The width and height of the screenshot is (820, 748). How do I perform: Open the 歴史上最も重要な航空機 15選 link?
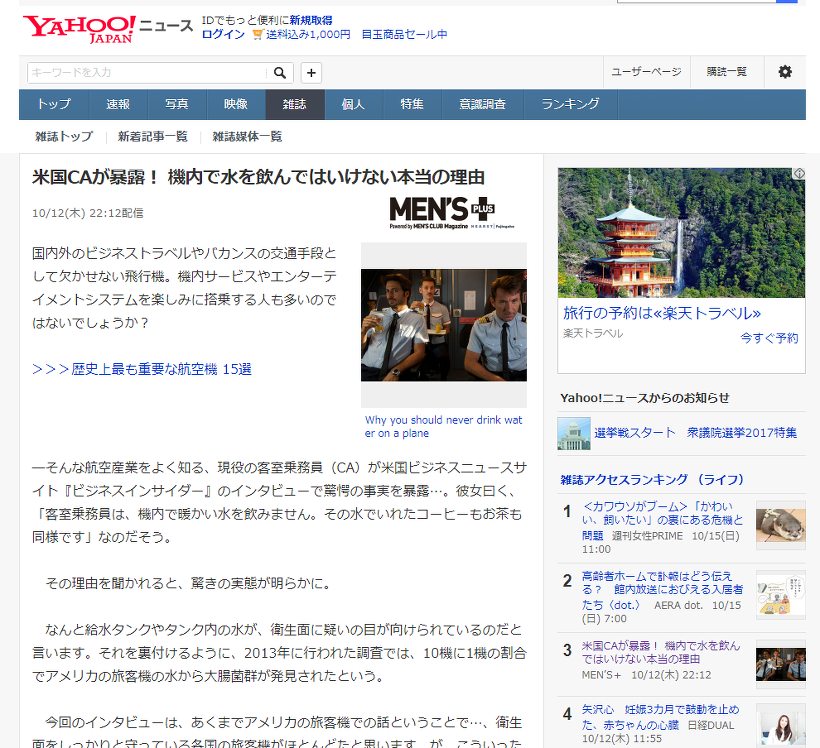pyautogui.click(x=142, y=369)
